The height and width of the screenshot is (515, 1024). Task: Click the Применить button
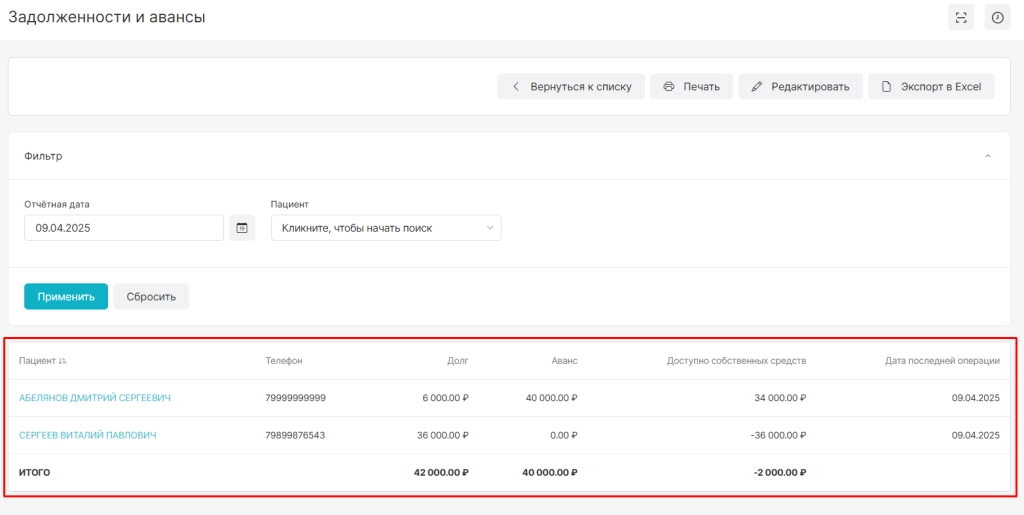(66, 296)
